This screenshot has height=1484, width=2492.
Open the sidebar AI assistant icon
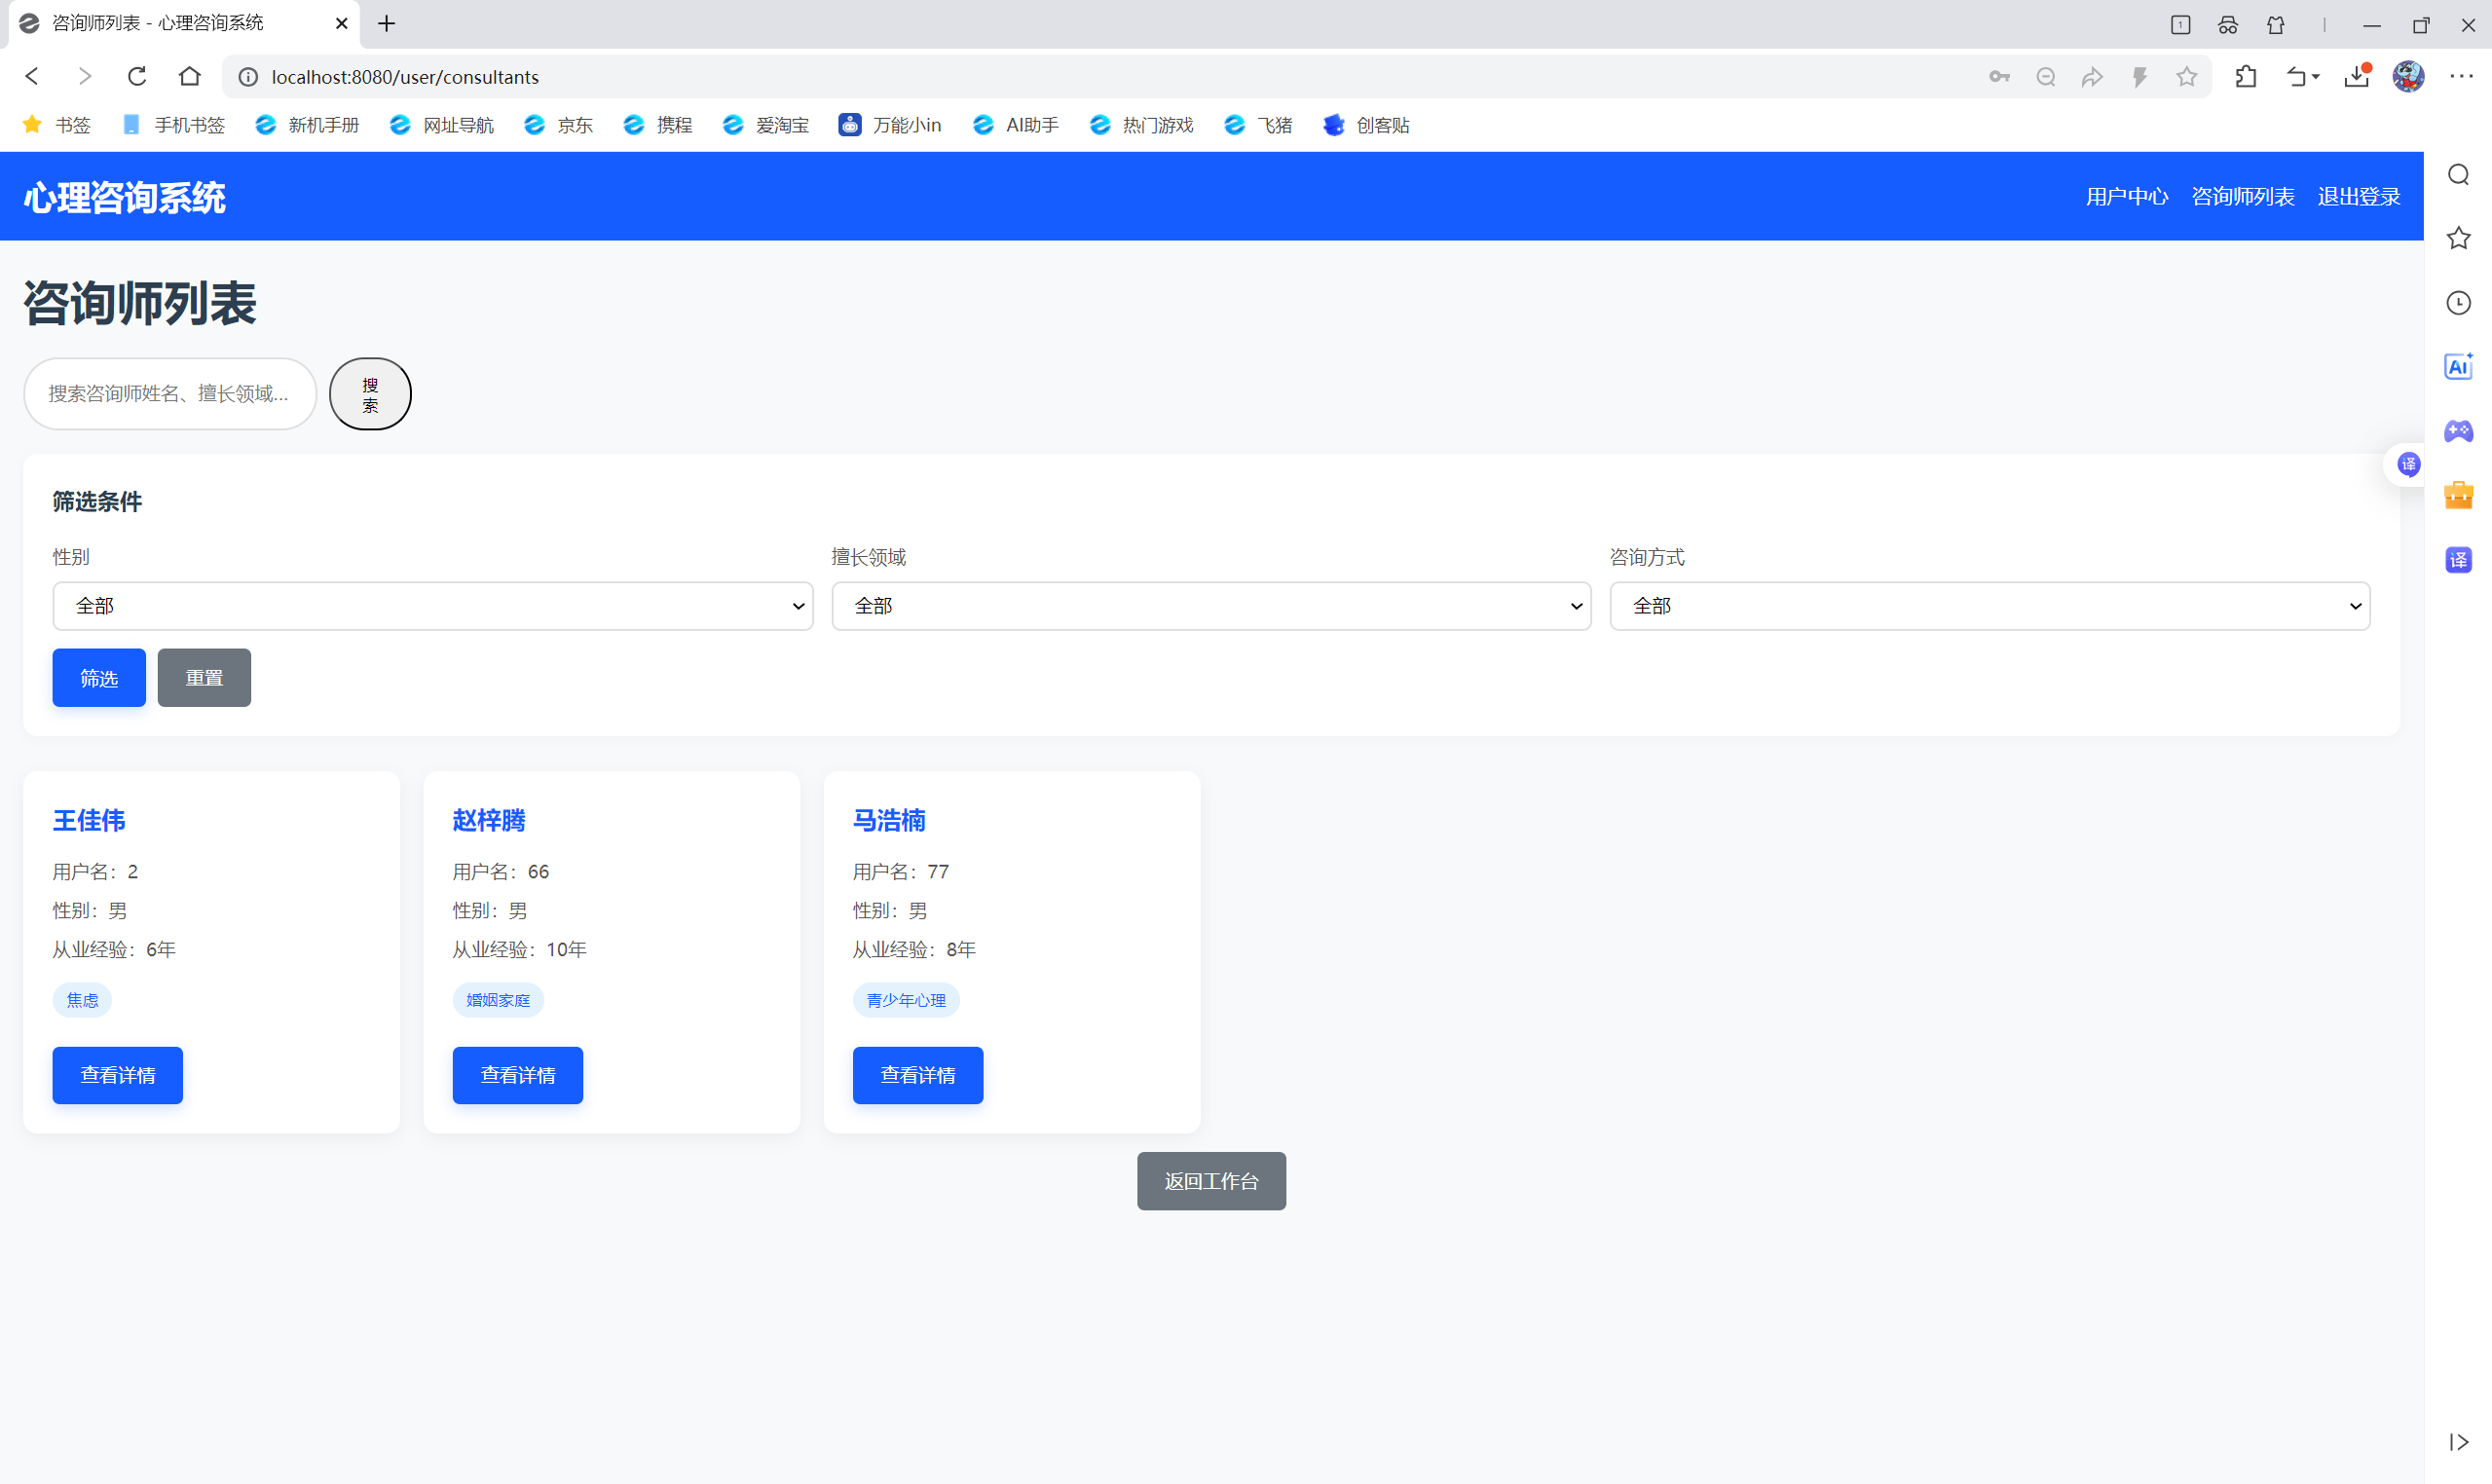[x=2458, y=367]
